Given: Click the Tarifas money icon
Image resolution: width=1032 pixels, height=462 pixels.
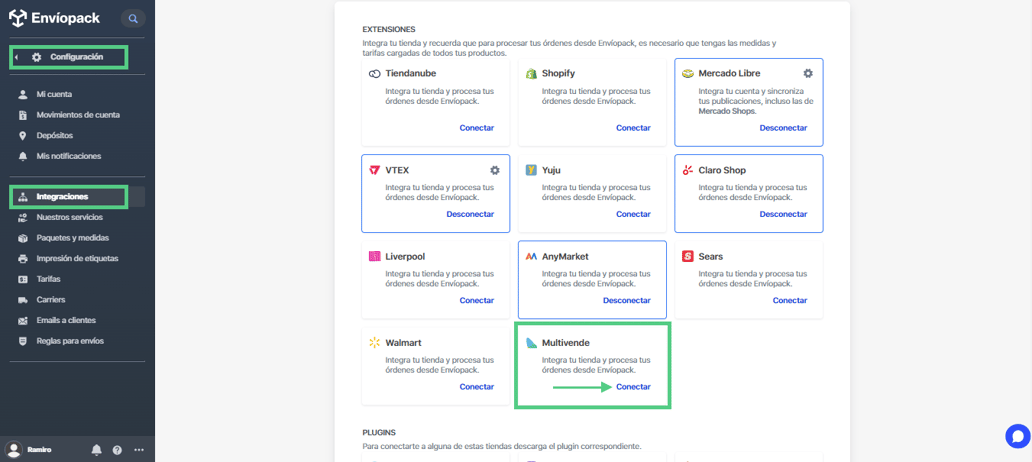Looking at the screenshot, I should (x=23, y=279).
